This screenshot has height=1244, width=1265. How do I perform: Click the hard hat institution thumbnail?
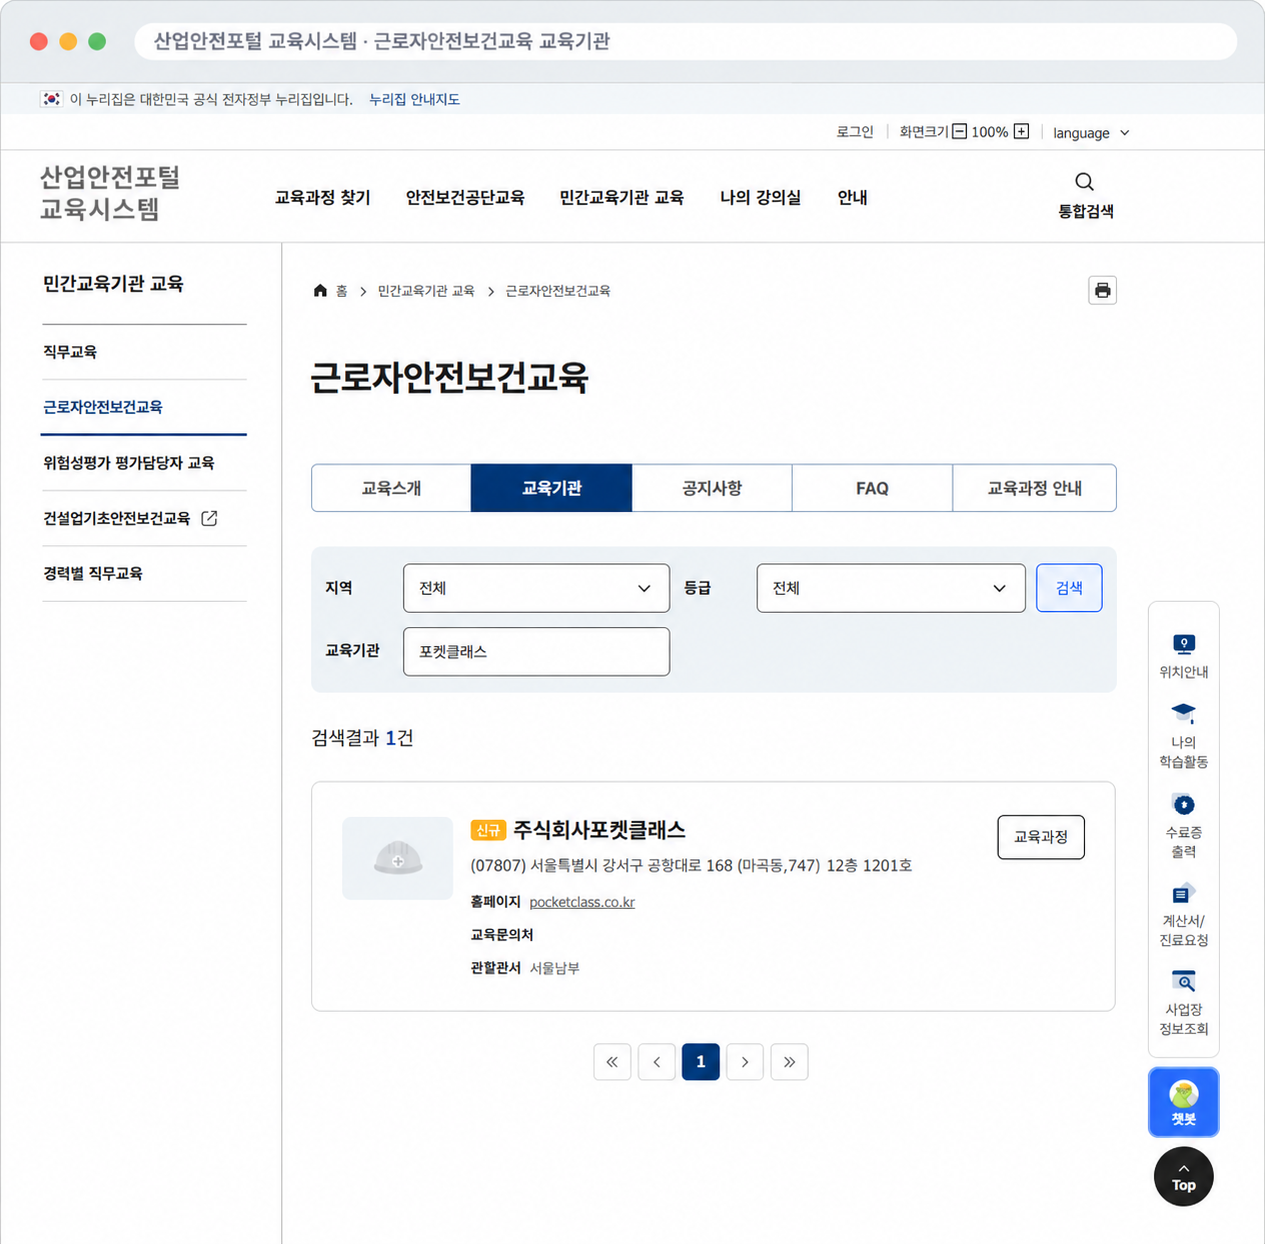click(397, 858)
